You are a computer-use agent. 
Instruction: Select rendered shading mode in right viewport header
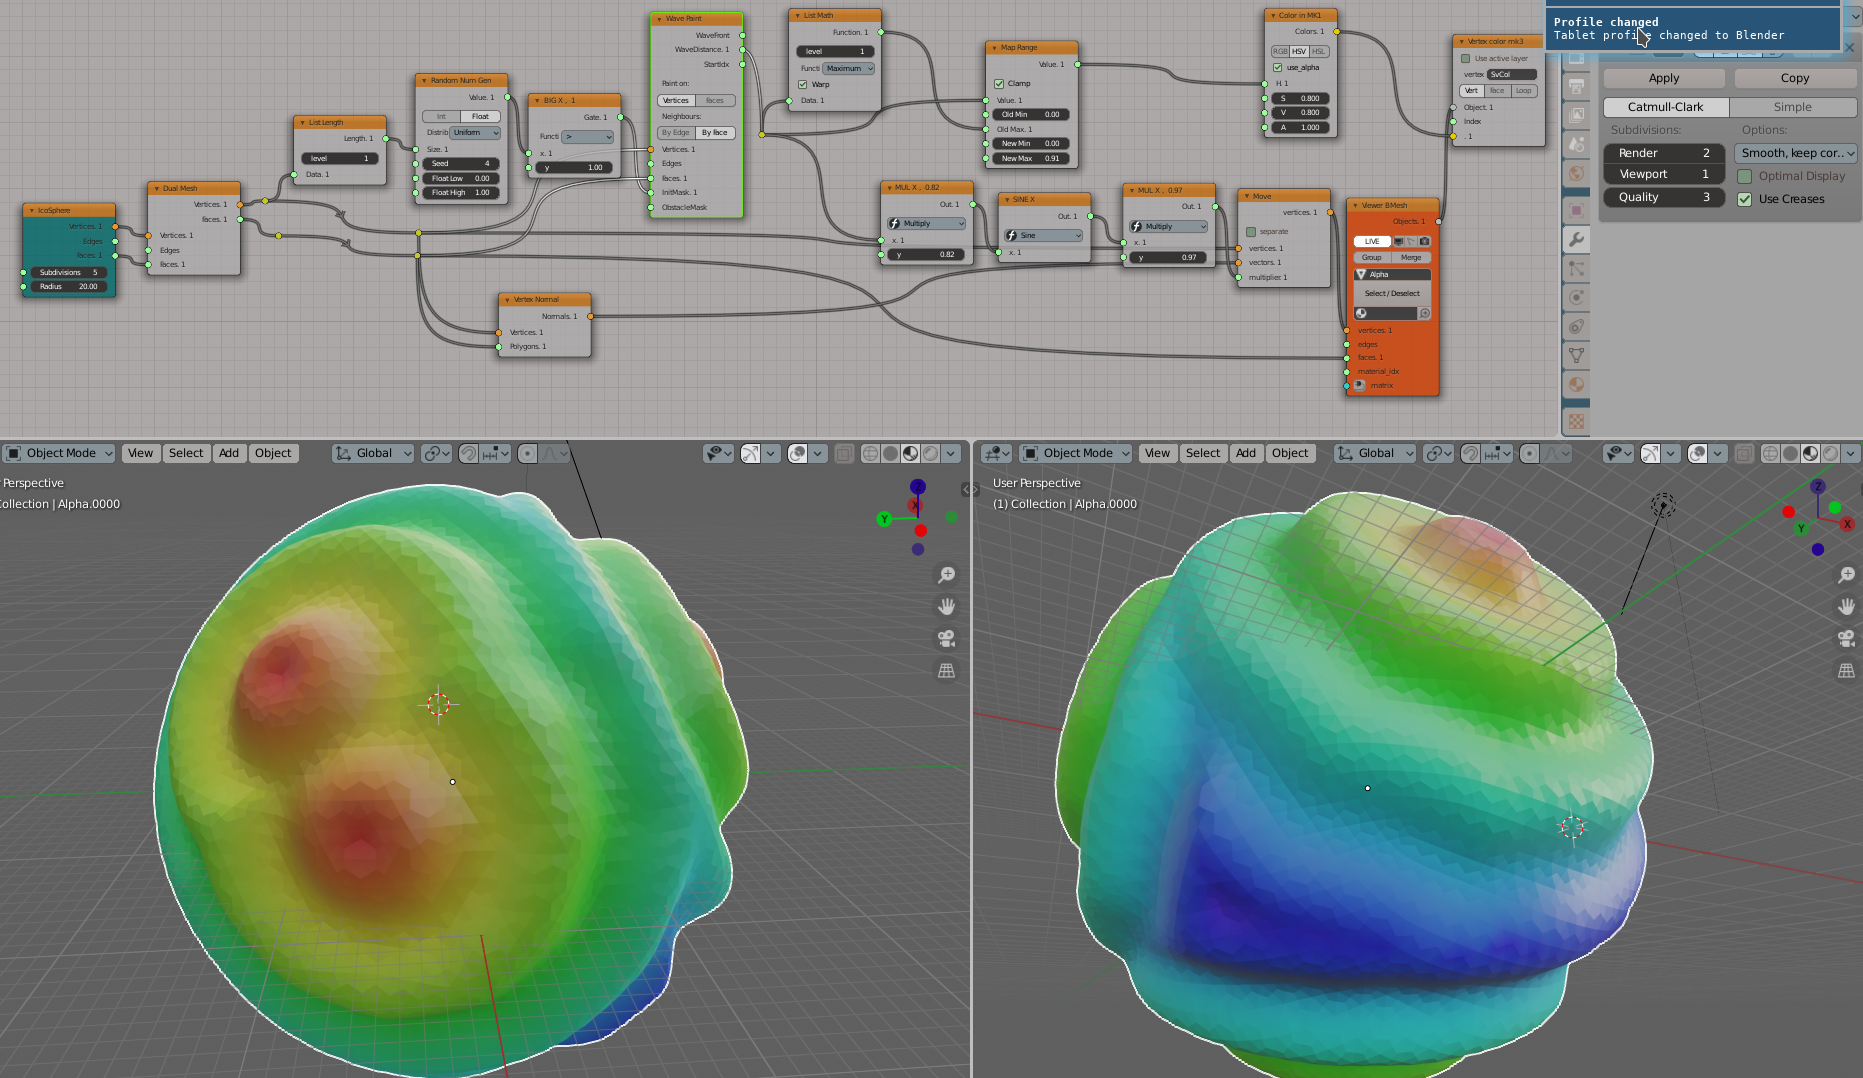(1830, 453)
